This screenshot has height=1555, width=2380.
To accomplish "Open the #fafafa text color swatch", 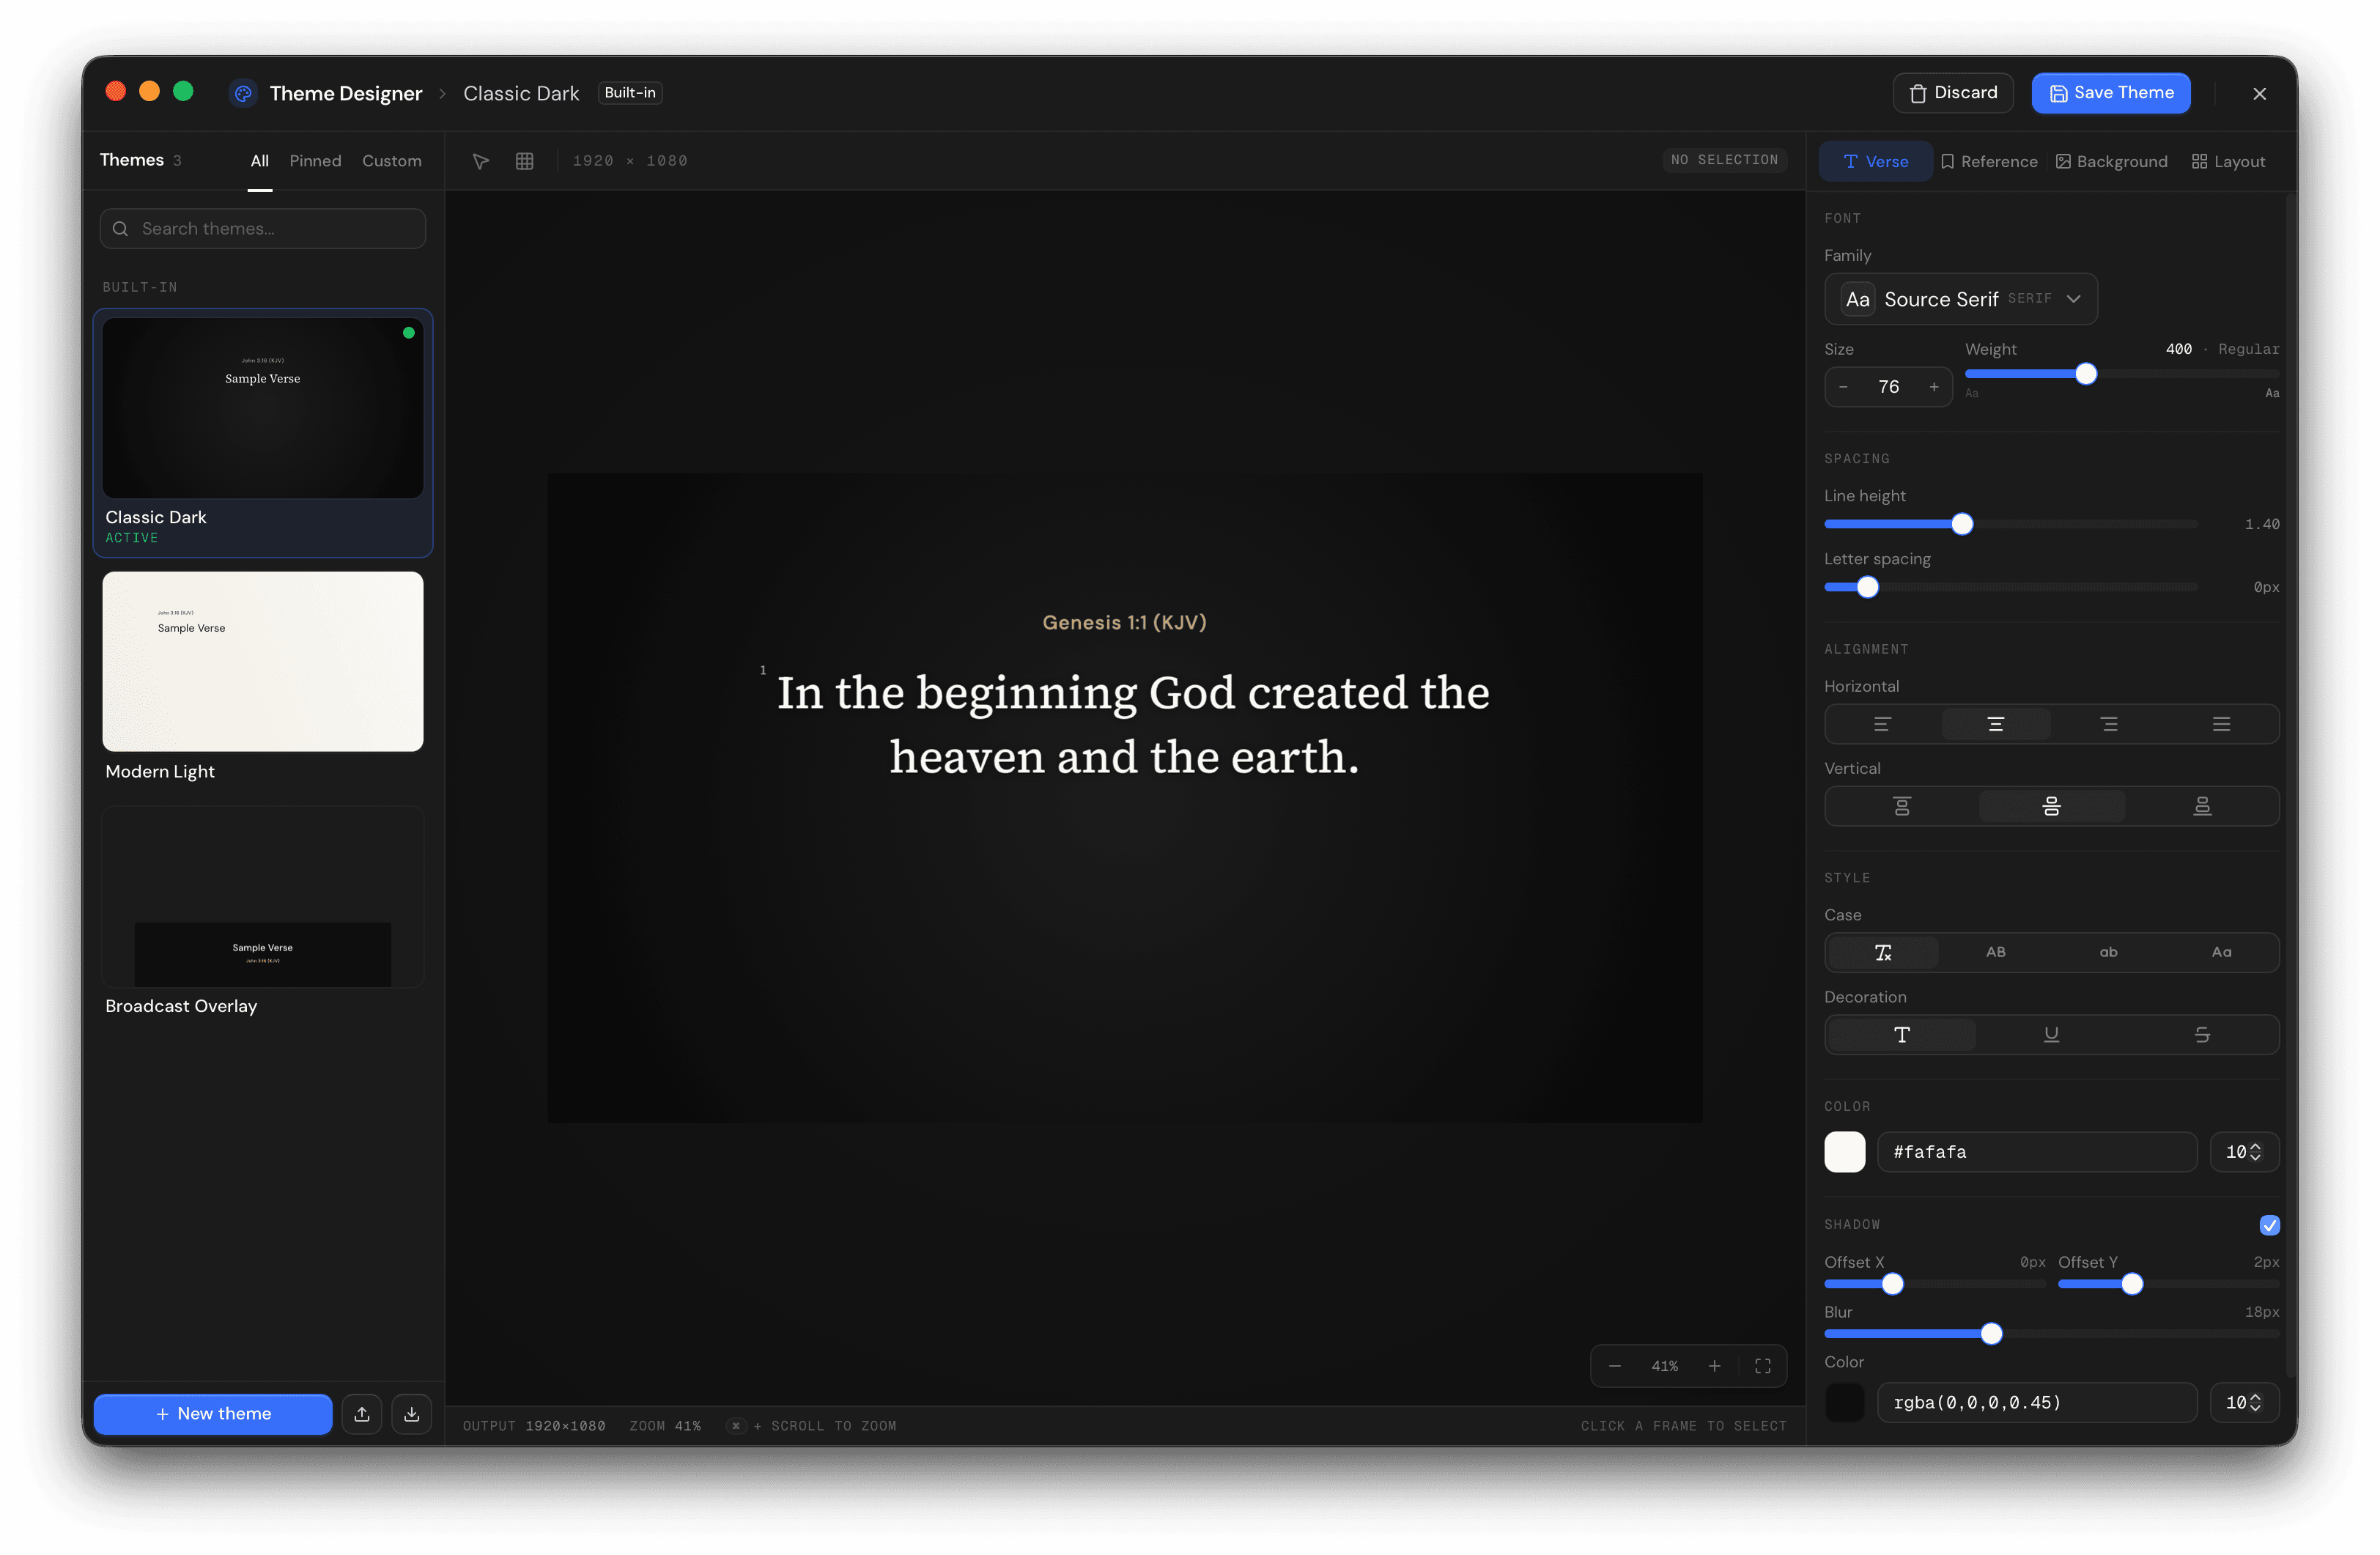I will [x=1844, y=1152].
